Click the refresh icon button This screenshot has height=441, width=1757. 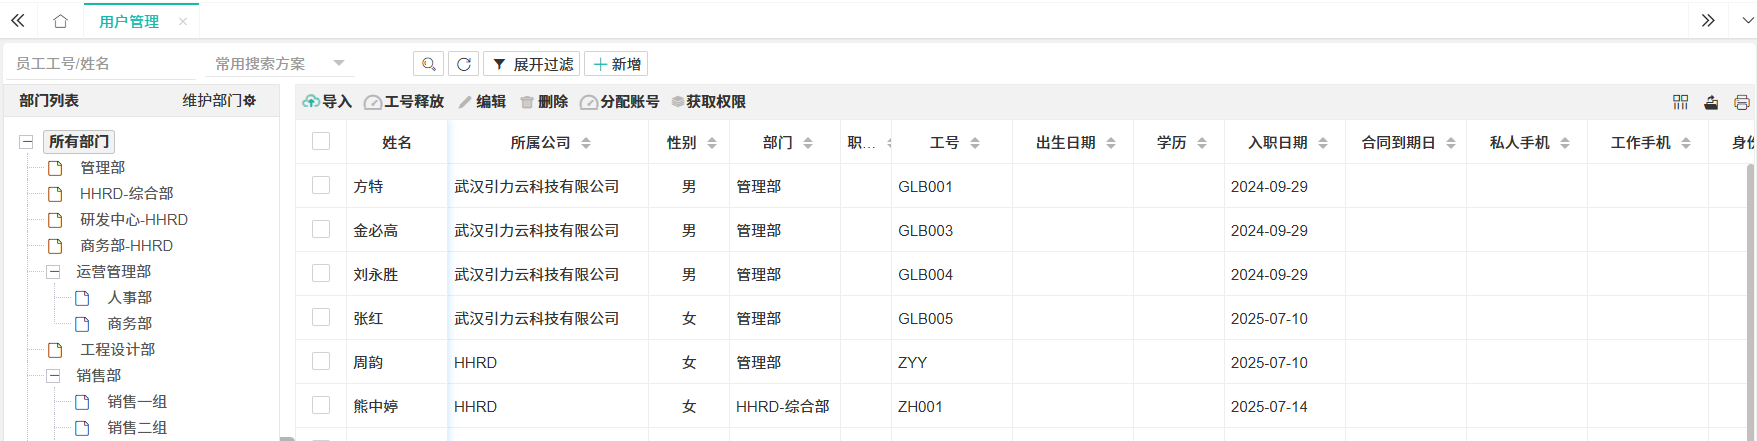pos(463,64)
